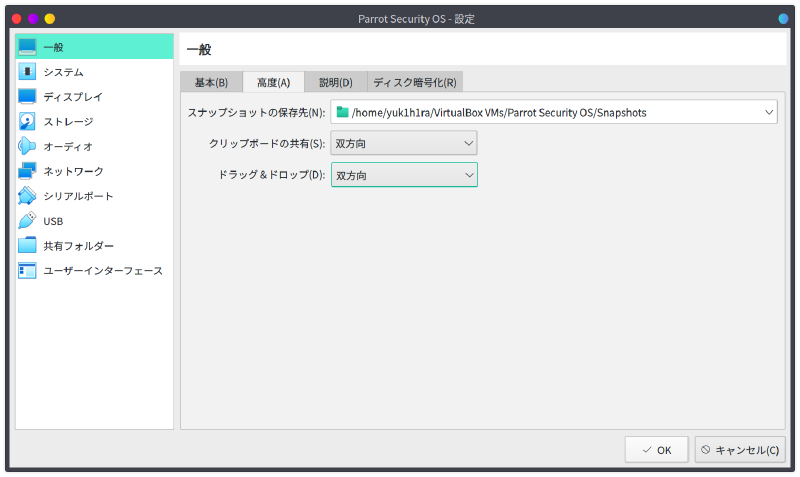
Task: Select the オーディオ speaker icon
Action: pos(27,146)
